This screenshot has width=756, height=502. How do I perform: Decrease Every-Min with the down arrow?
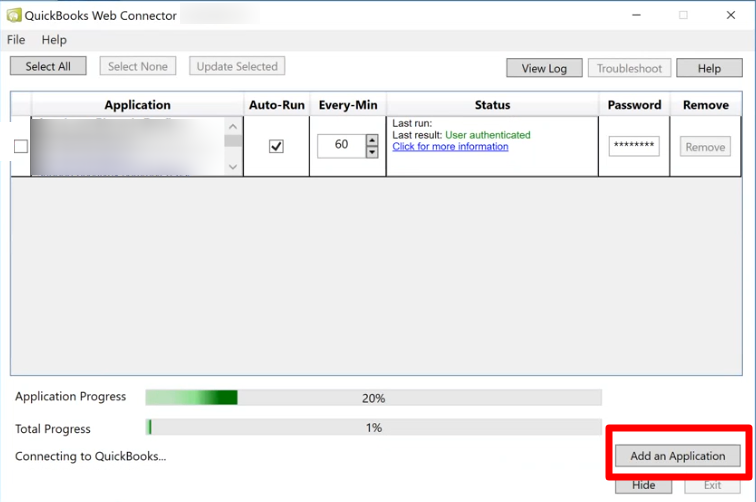coord(372,152)
